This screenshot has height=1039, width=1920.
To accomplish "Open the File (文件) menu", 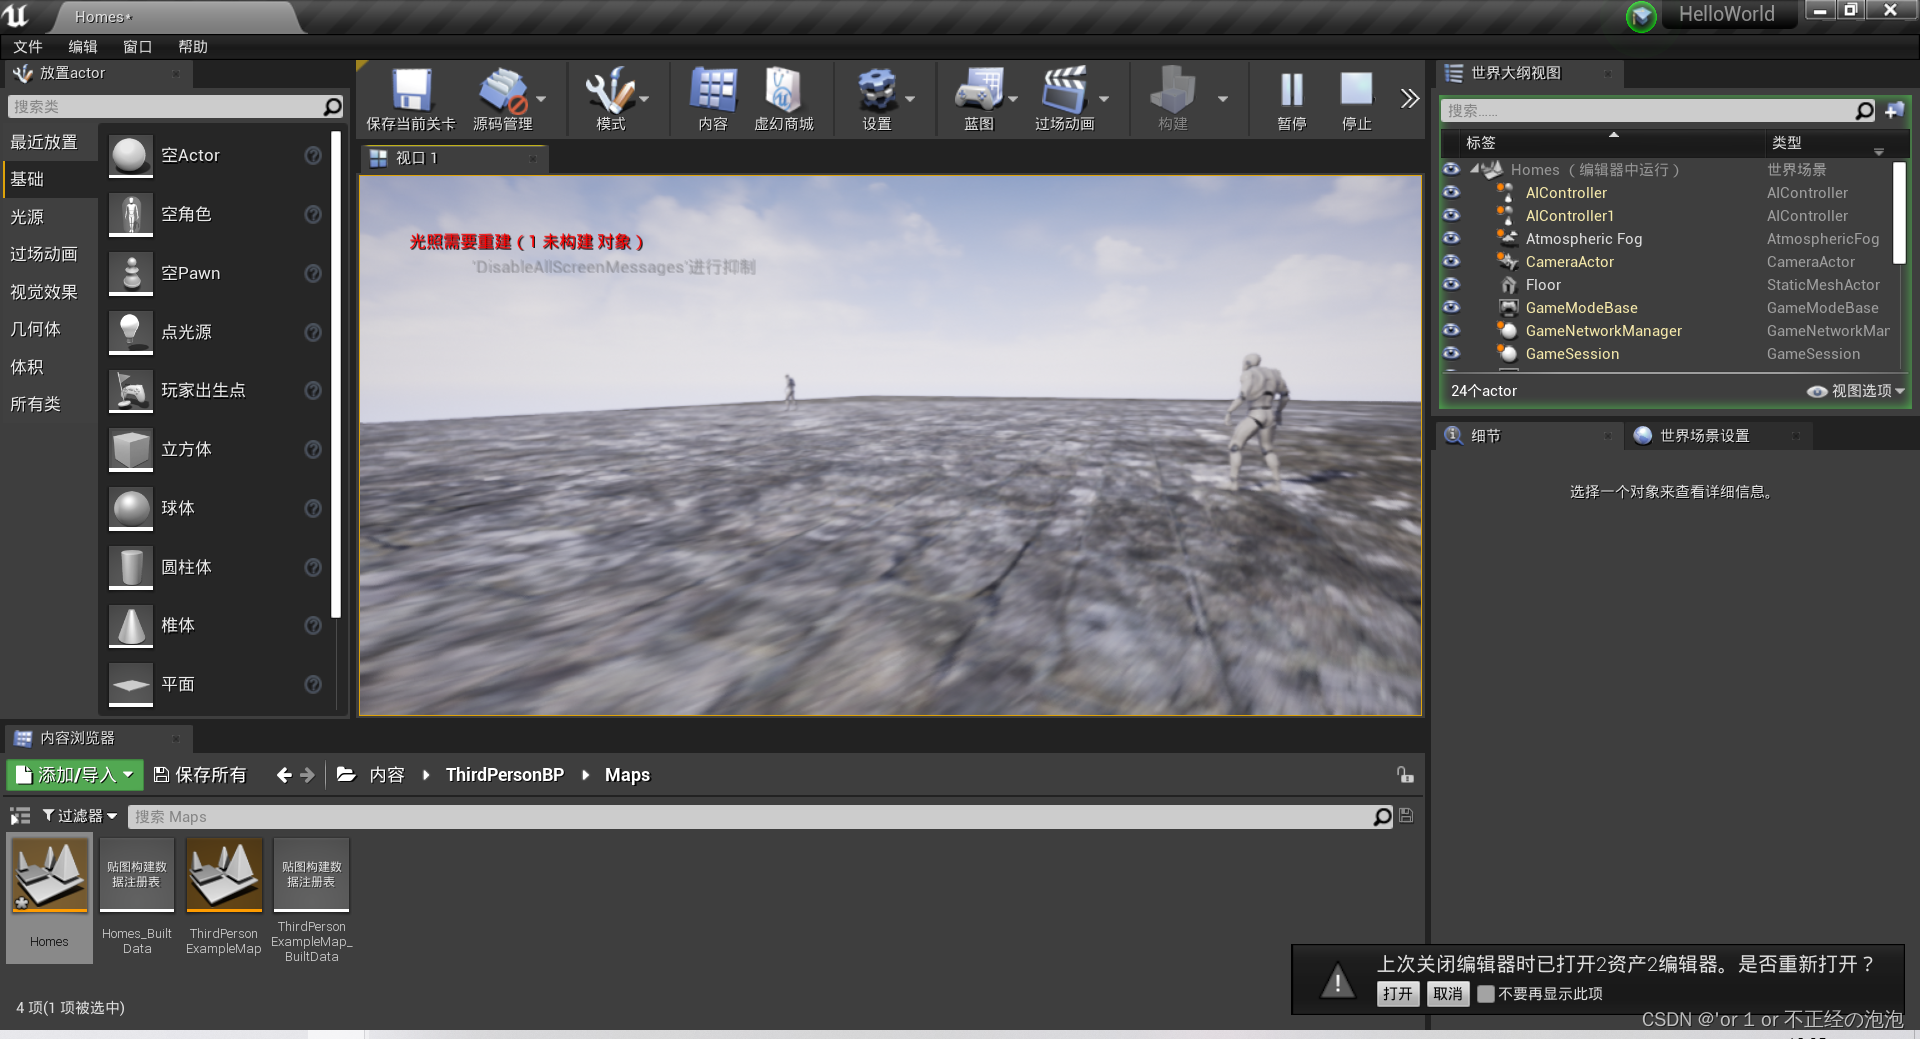I will point(27,47).
